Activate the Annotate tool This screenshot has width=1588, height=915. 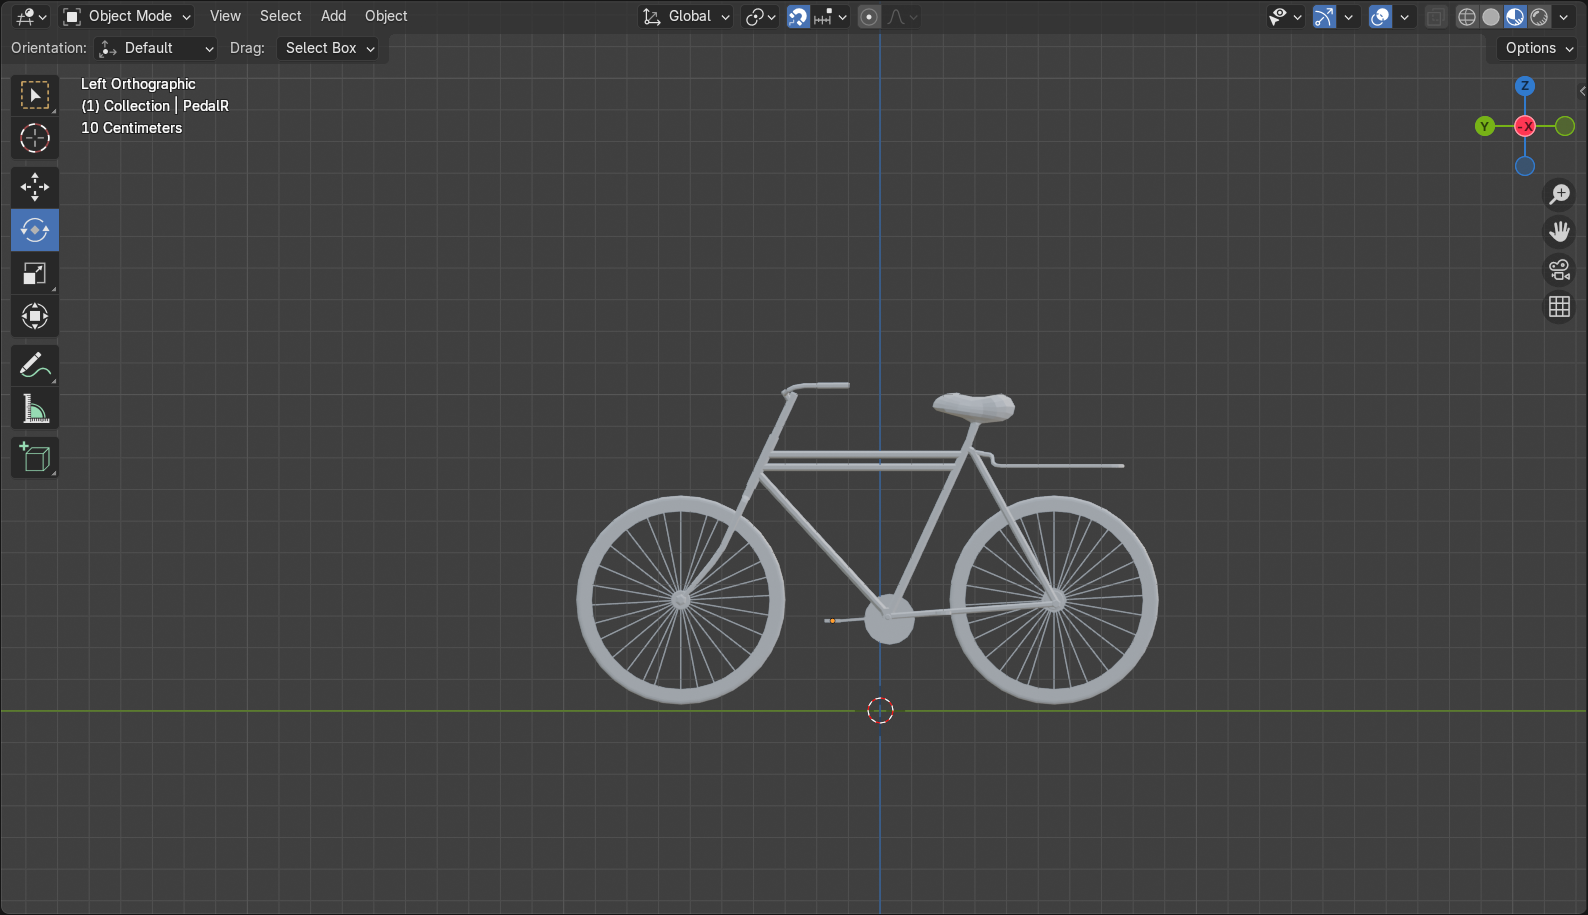pos(35,366)
